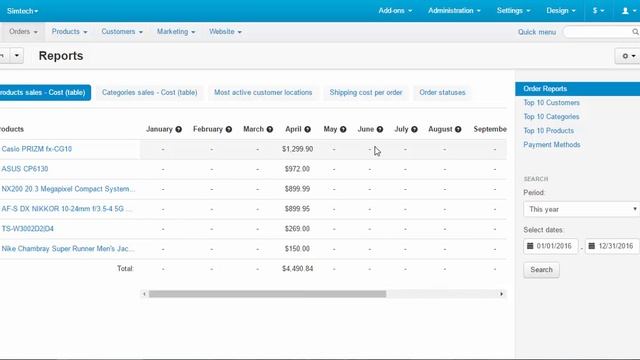The height and width of the screenshot is (360, 640).
Task: Click the left arrow of horizontal scrollbar
Action: 144,294
